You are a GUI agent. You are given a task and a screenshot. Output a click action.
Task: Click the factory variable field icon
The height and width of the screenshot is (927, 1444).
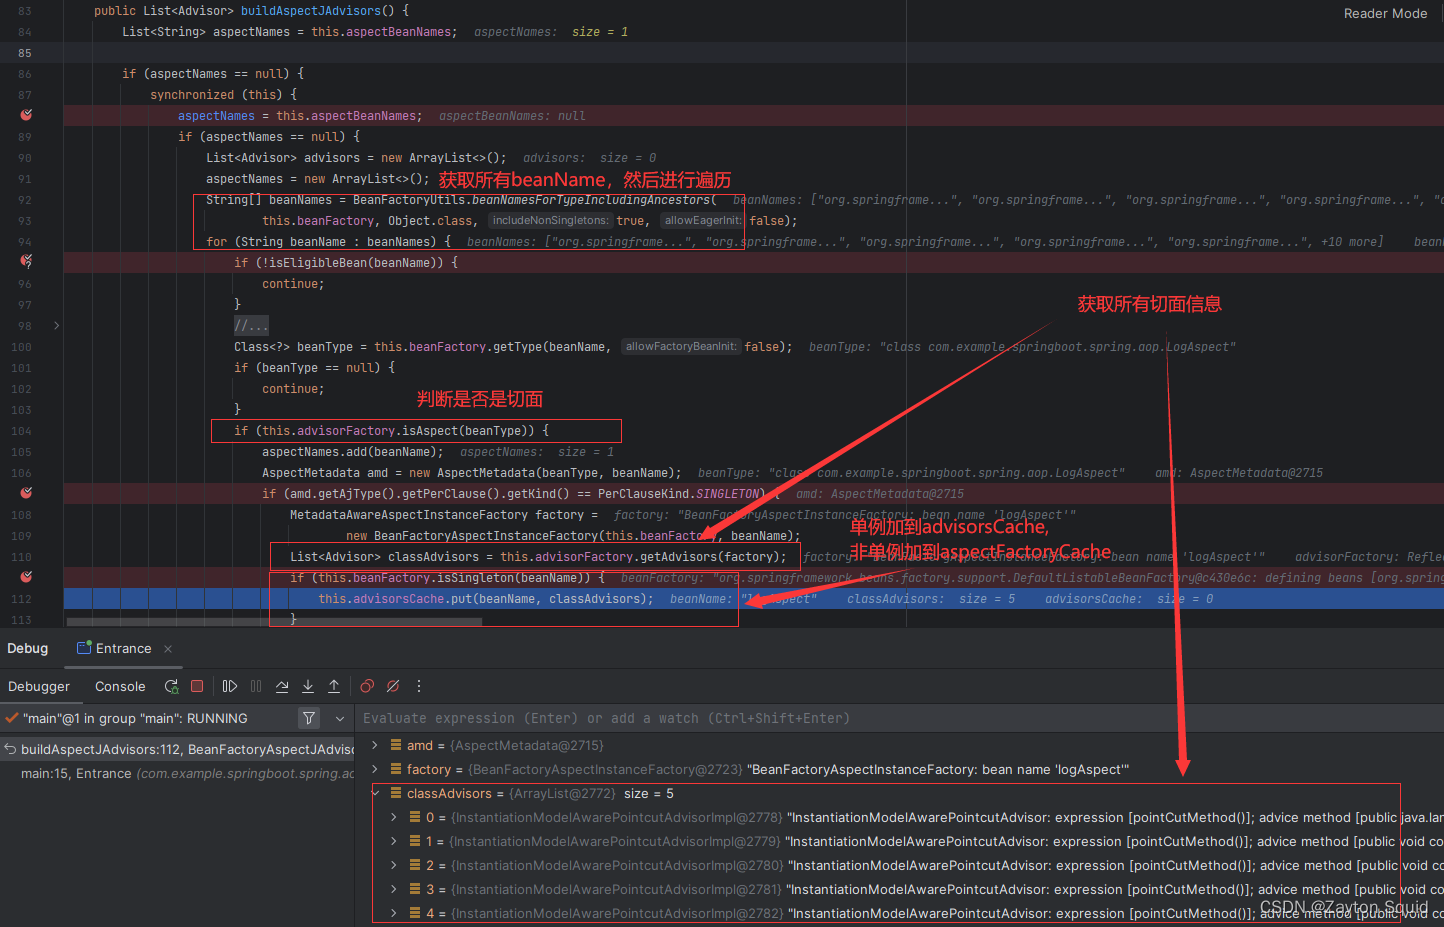point(396,769)
